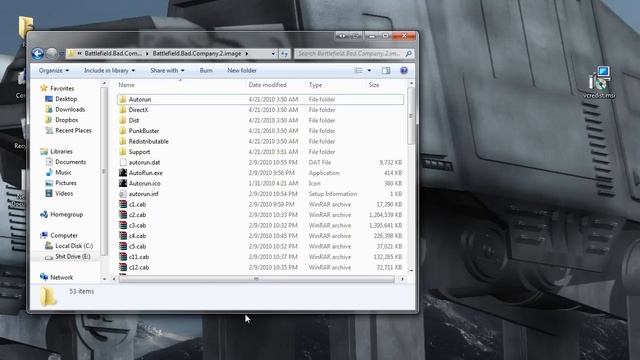Click the Battlefield.Bad.Com... breadcrumb segment
This screenshot has width=640, height=360.
tap(113, 53)
